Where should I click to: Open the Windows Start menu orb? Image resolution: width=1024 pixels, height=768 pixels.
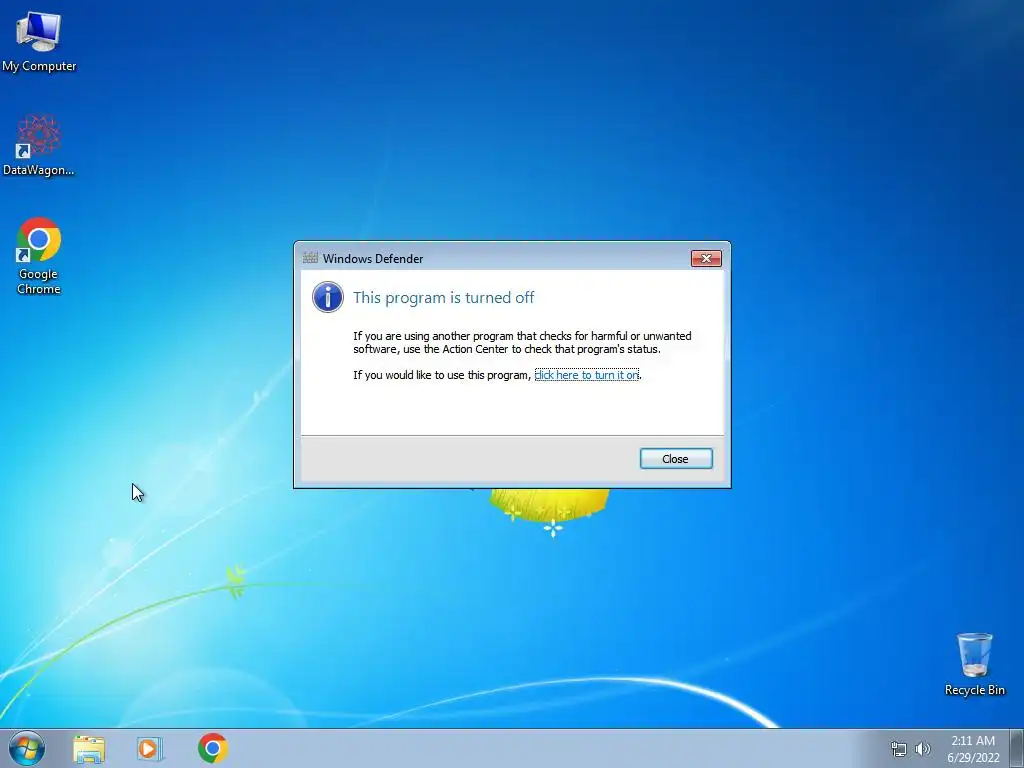[x=27, y=748]
